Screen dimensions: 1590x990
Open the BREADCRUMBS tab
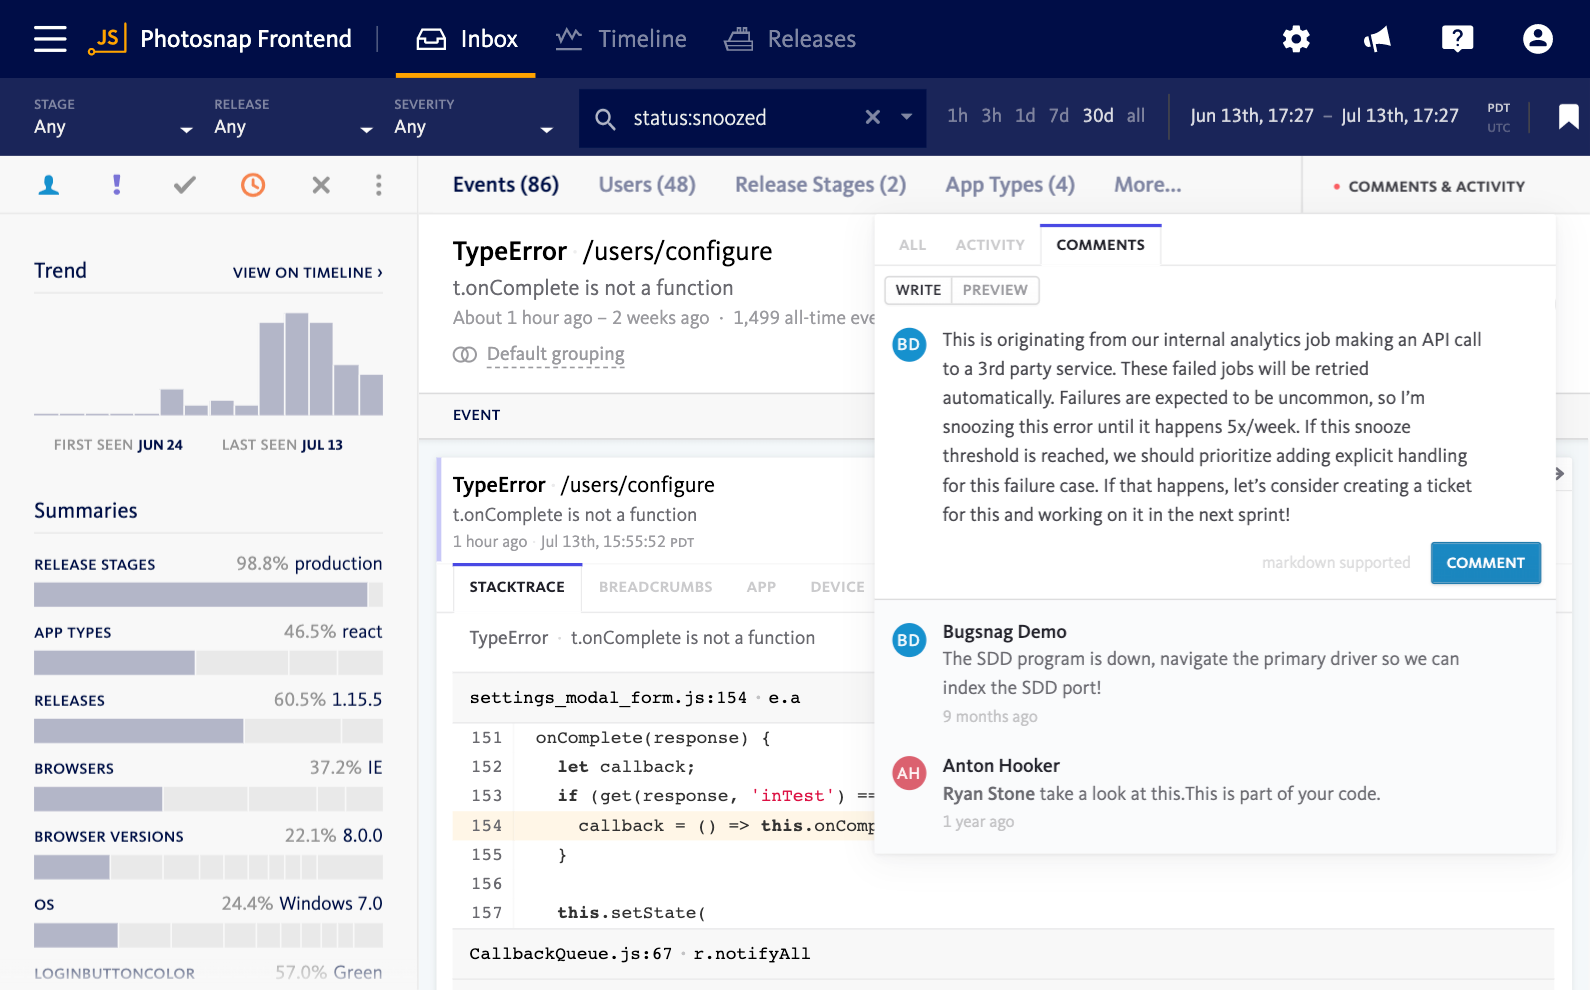(655, 587)
